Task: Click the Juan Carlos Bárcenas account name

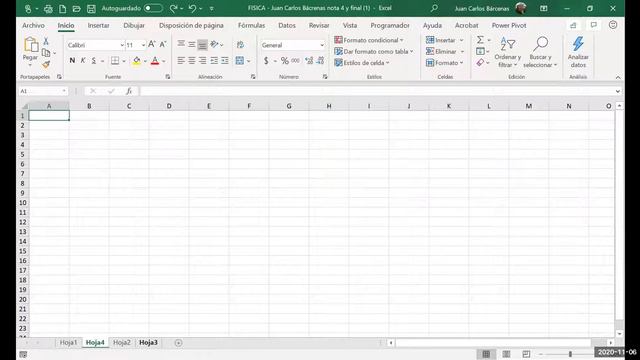Action: pos(482,9)
